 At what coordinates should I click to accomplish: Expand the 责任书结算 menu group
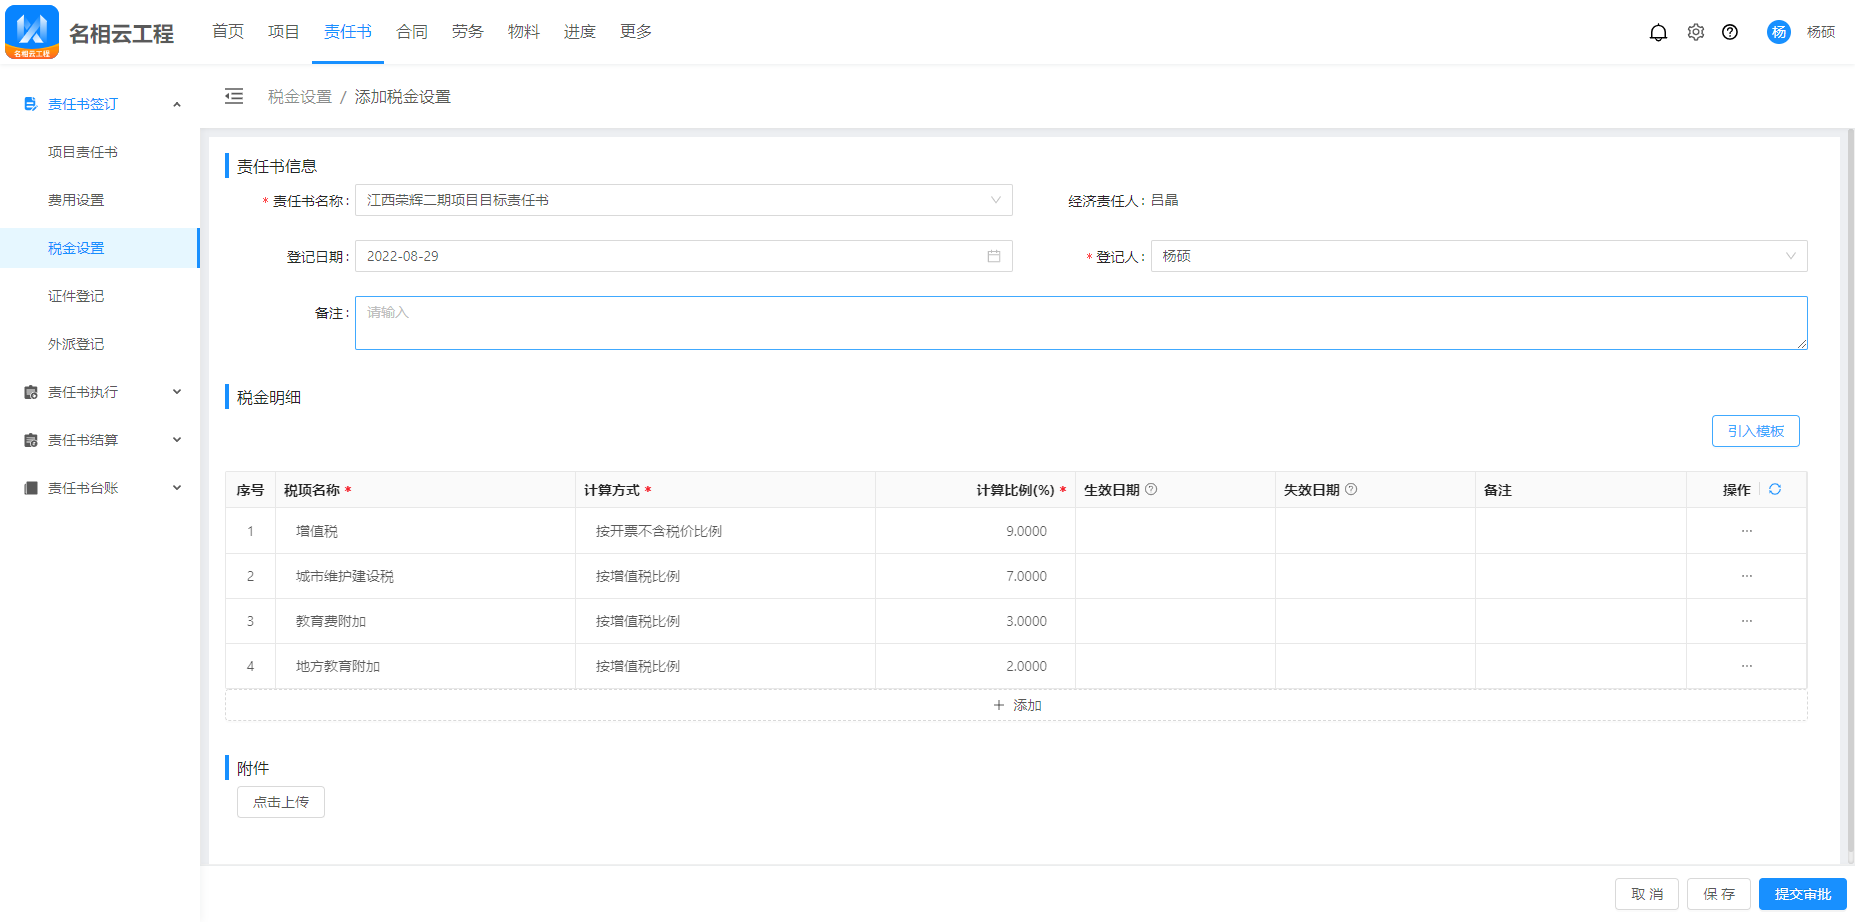pos(177,440)
